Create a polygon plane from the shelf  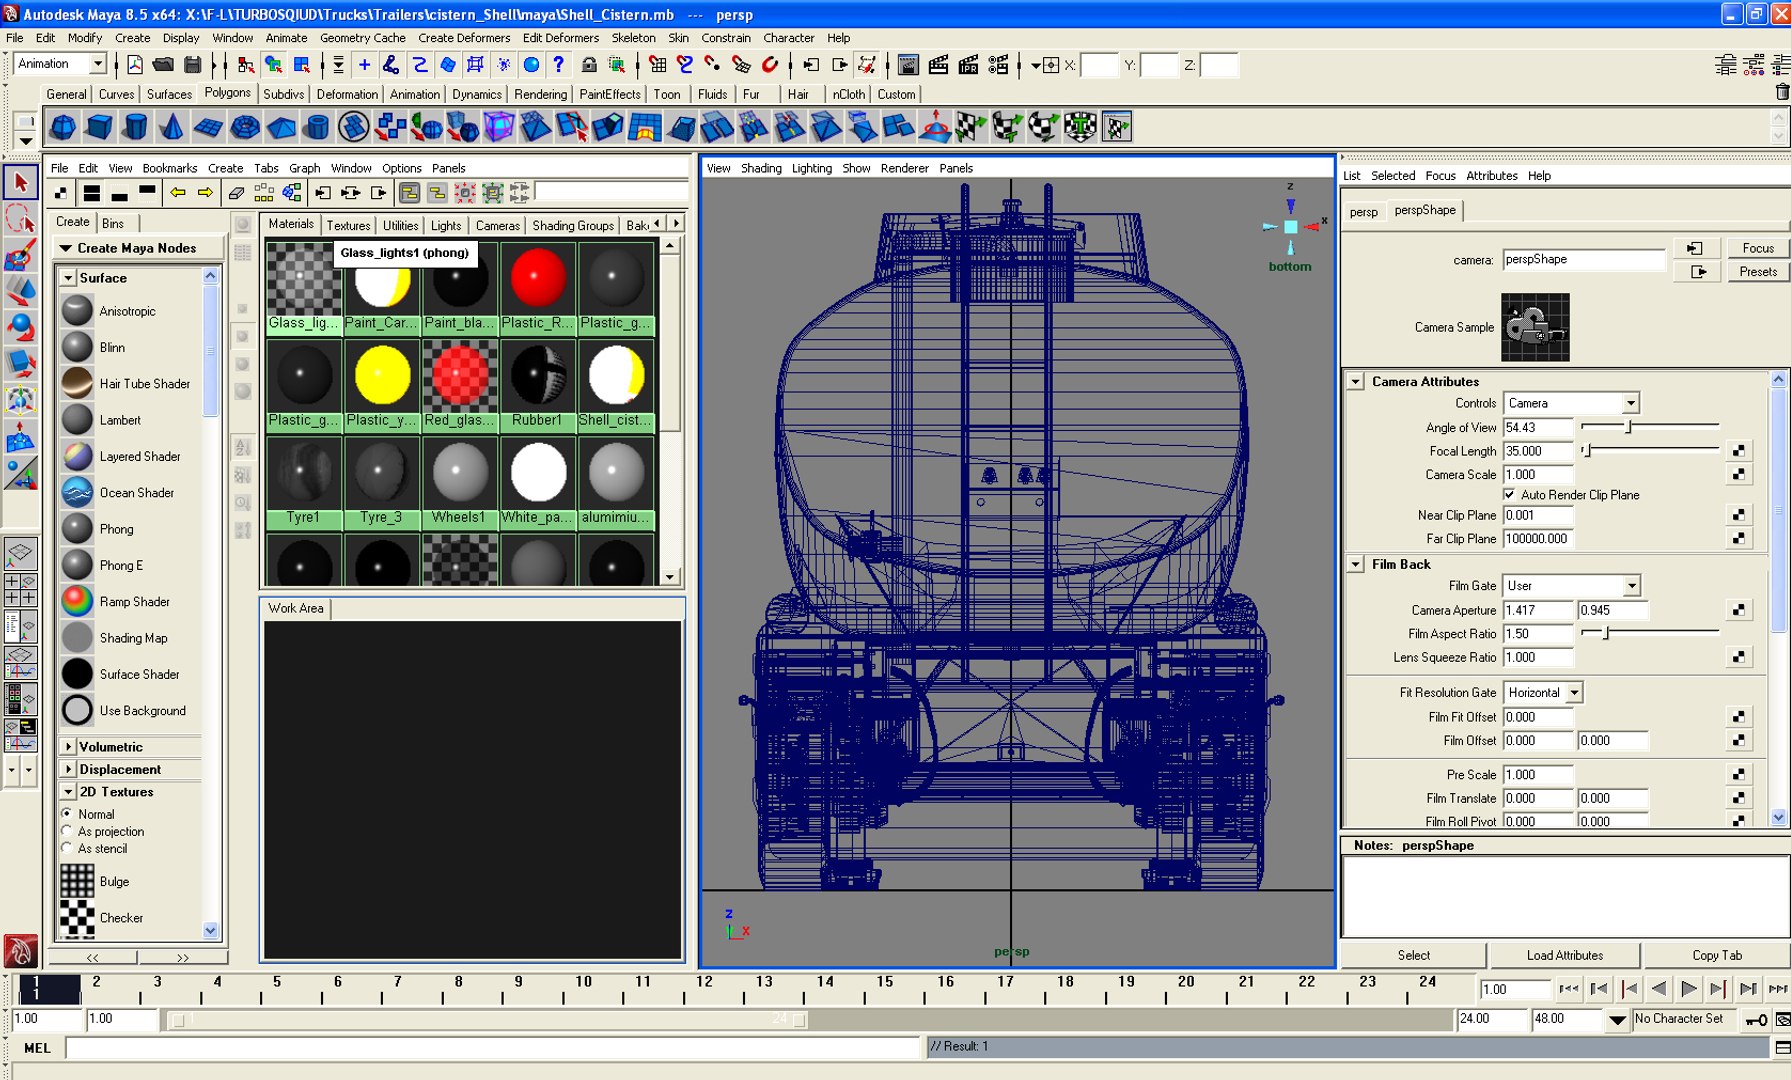coord(208,127)
